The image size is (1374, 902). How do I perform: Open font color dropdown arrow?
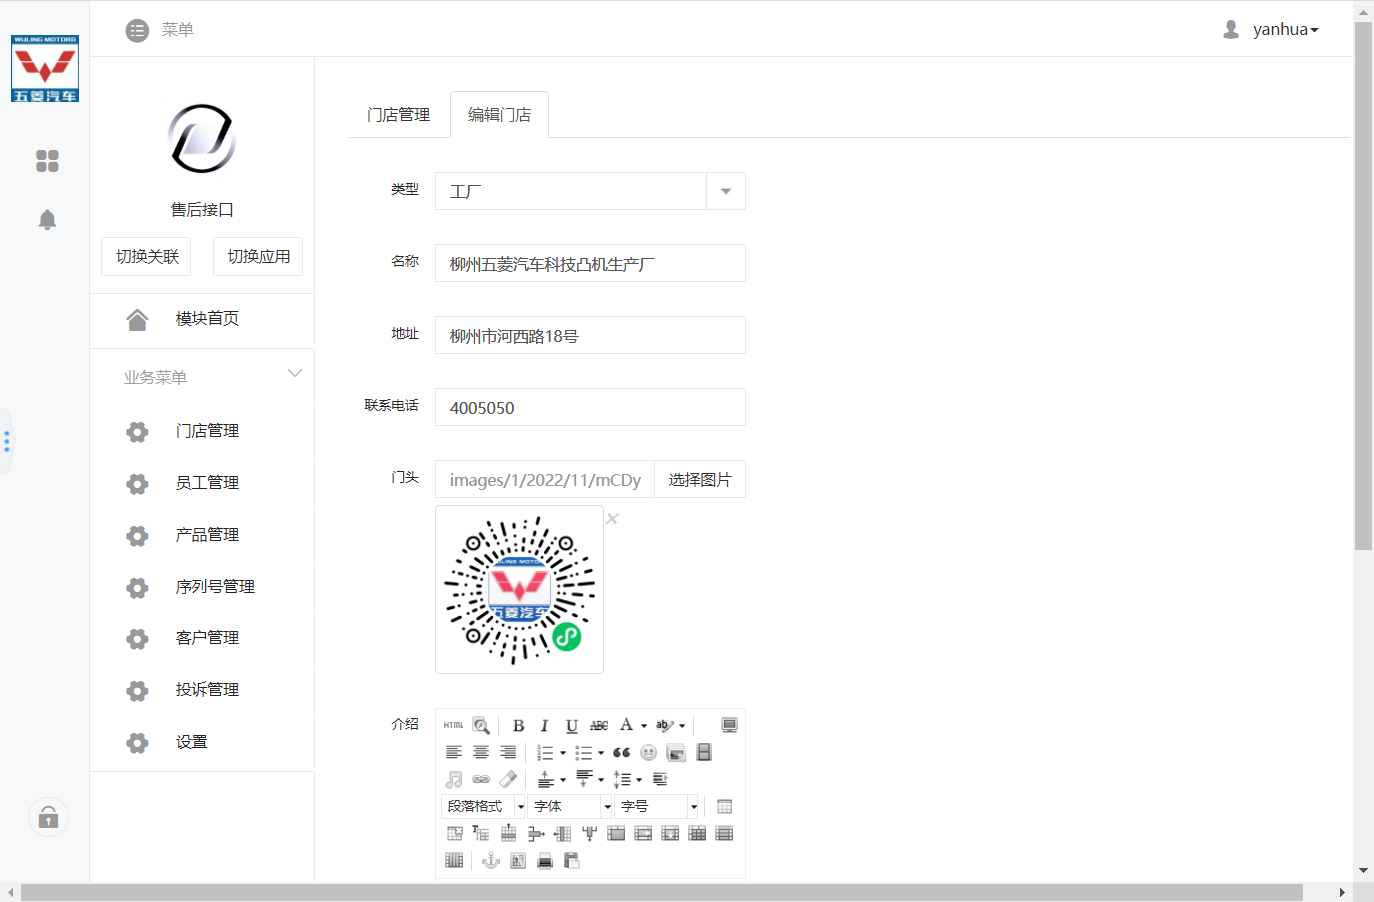click(644, 726)
